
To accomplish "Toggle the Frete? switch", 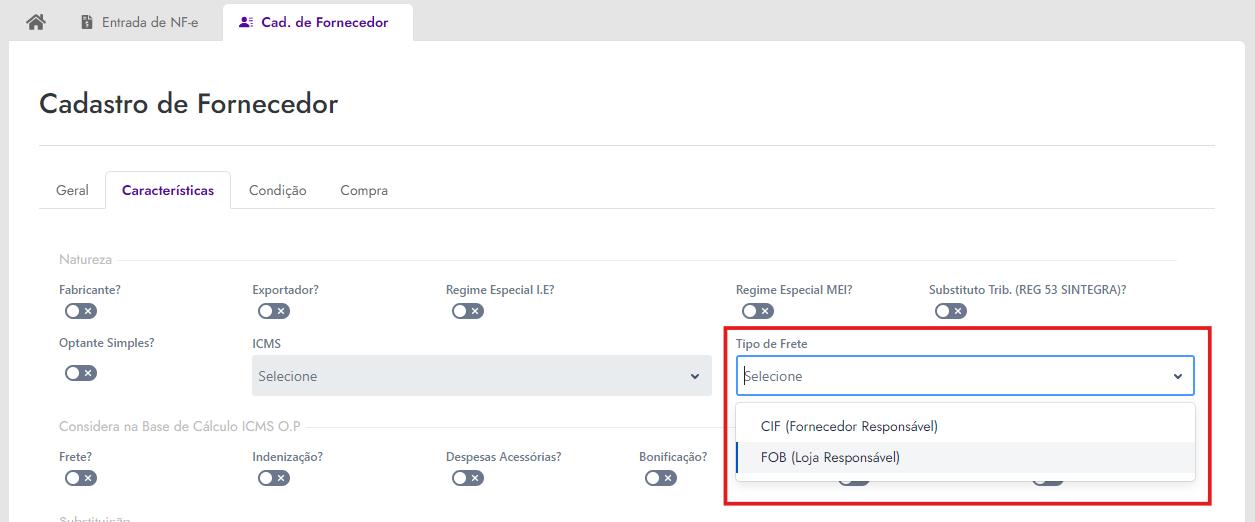I will tap(81, 478).
